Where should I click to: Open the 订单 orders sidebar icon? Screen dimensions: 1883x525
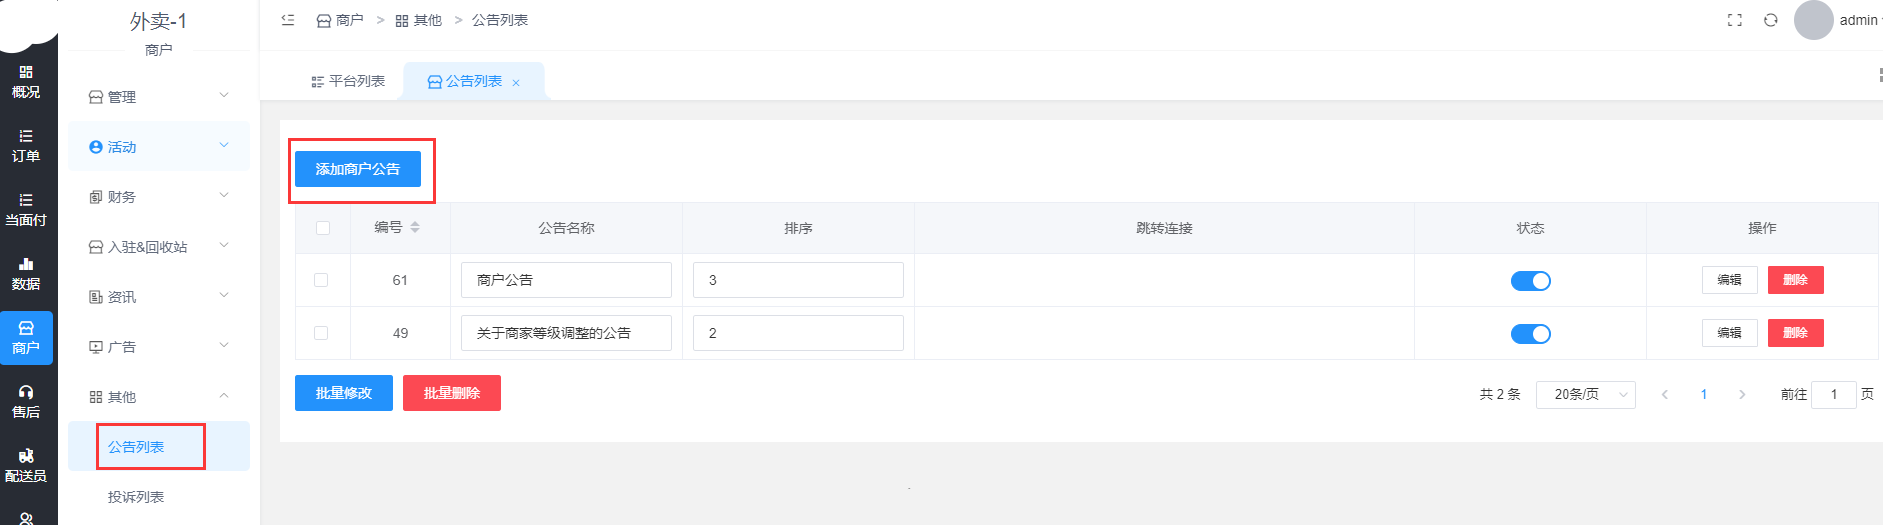(x=26, y=146)
